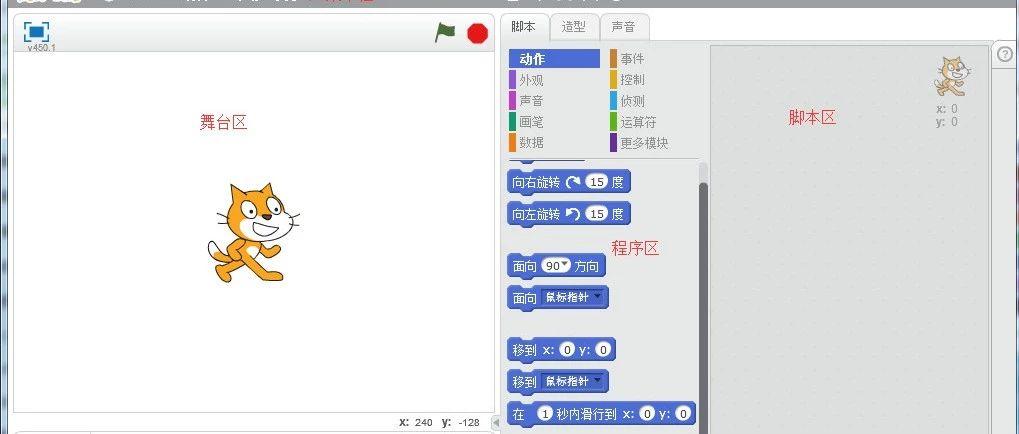Screen dimensions: 1019x434
Task: Click the stage collapse arrow beside coordinates
Action: pos(496,423)
